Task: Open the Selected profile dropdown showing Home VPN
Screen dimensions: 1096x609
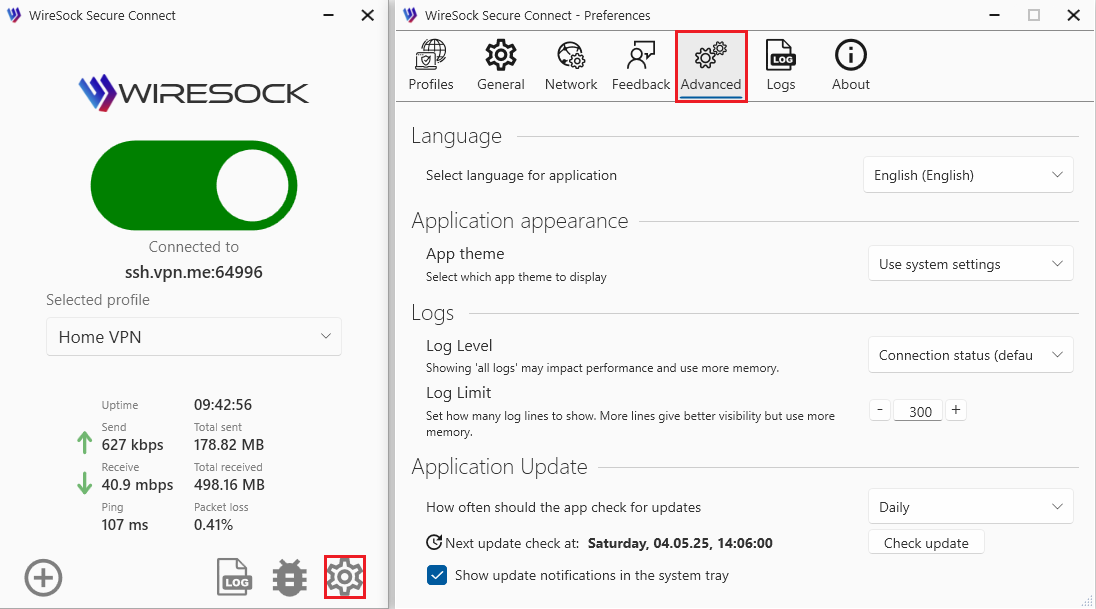Action: coord(194,337)
